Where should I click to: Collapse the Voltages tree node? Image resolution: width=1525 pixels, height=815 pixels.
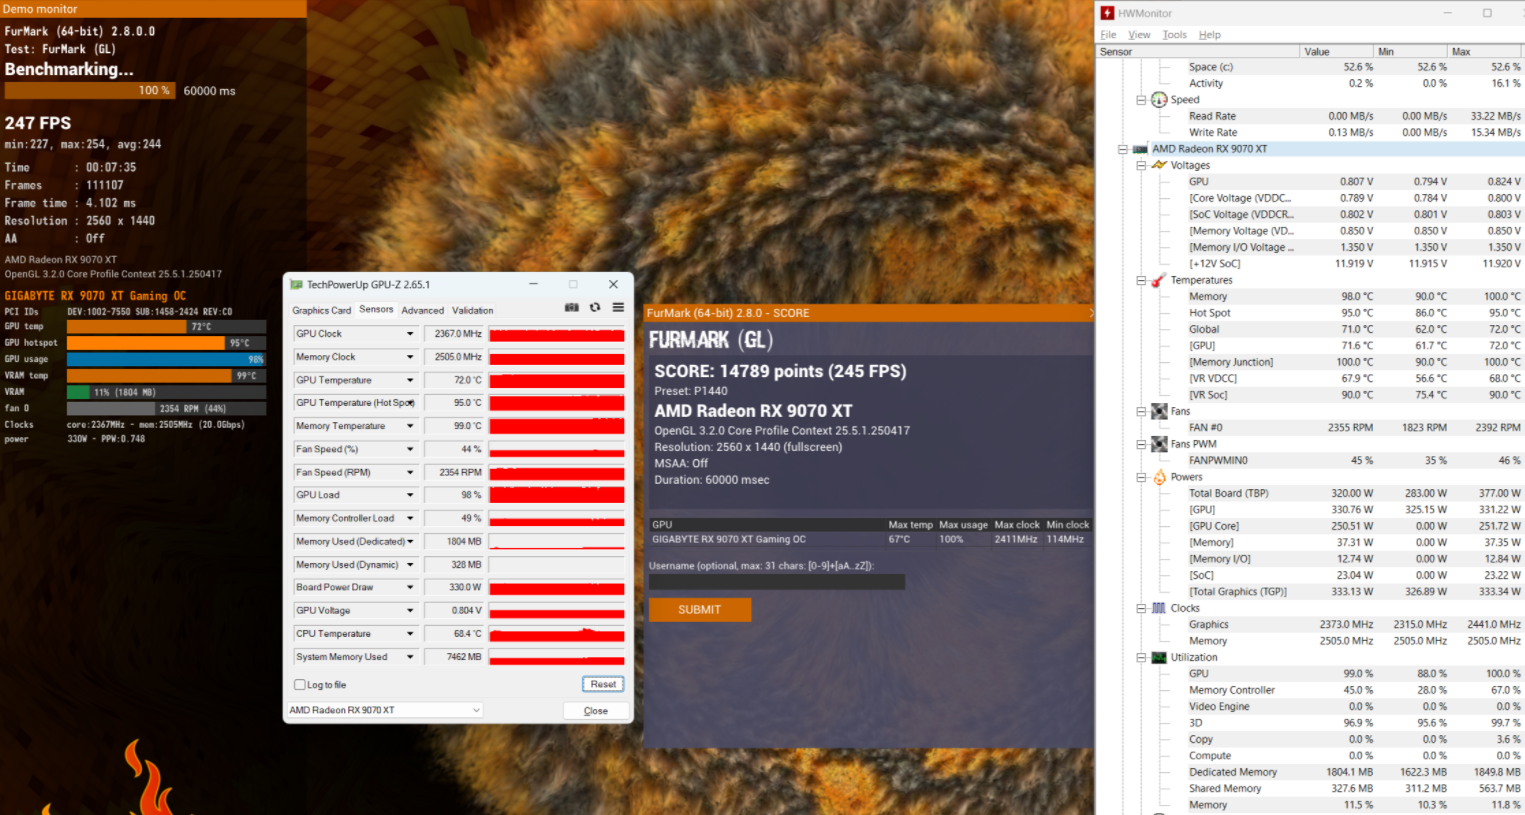click(x=1141, y=165)
